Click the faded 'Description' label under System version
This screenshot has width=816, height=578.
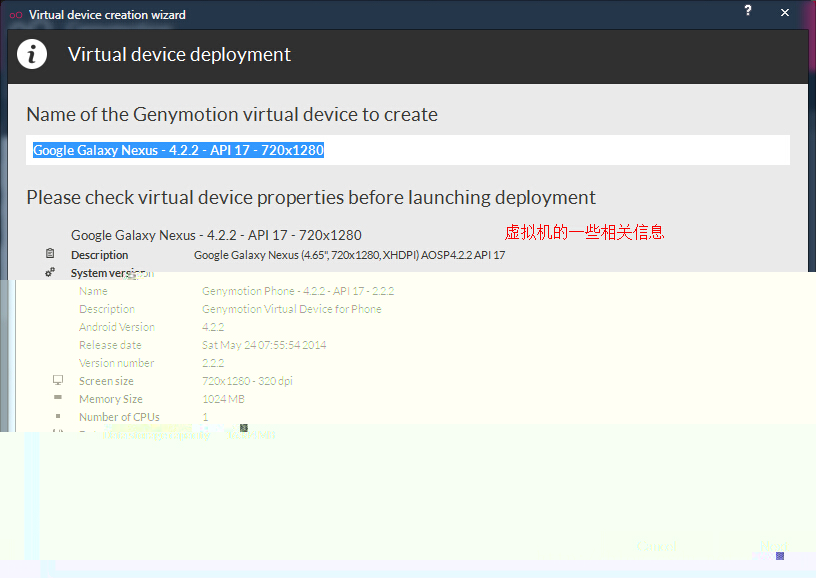click(107, 309)
